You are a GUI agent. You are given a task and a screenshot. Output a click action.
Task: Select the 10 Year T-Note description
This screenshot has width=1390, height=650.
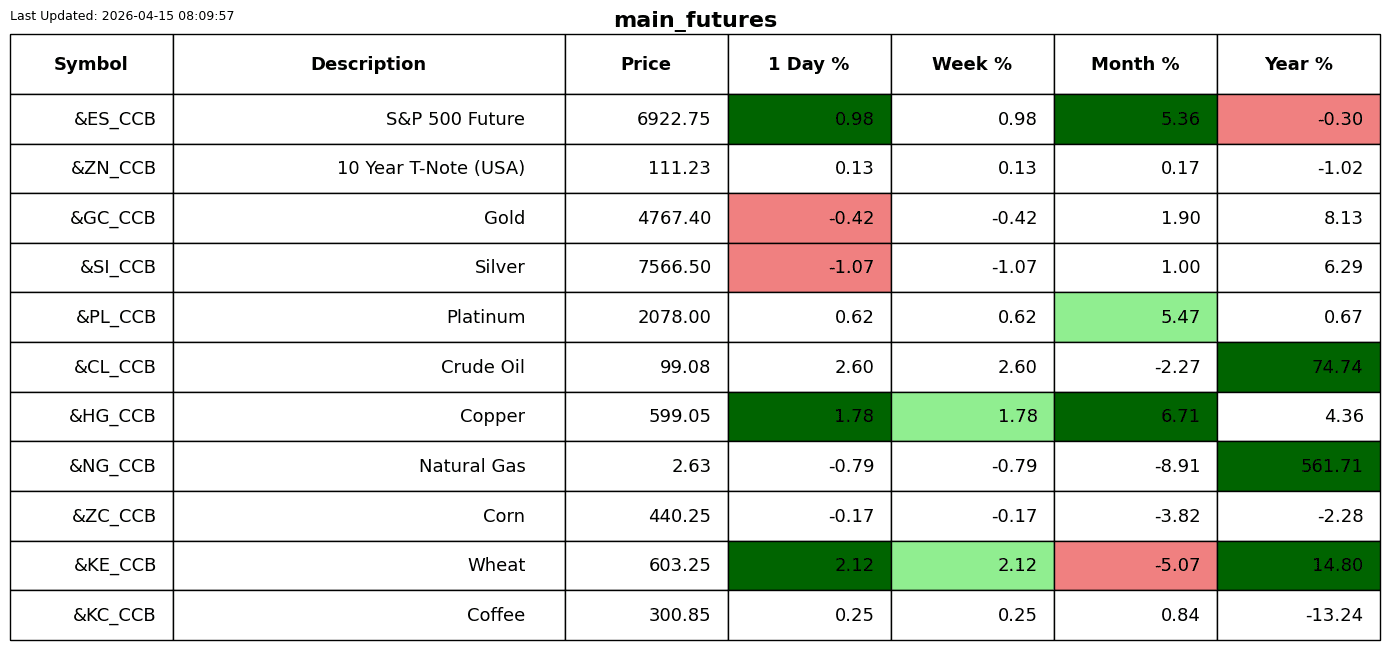tap(431, 168)
